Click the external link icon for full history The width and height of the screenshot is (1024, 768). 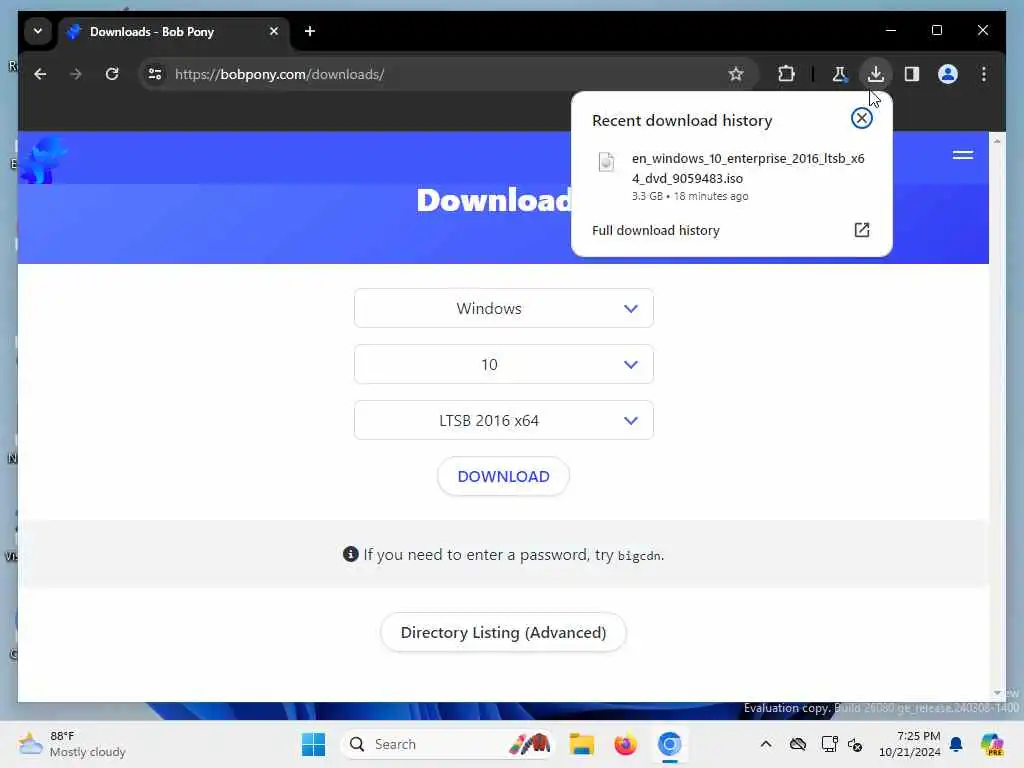[861, 230]
